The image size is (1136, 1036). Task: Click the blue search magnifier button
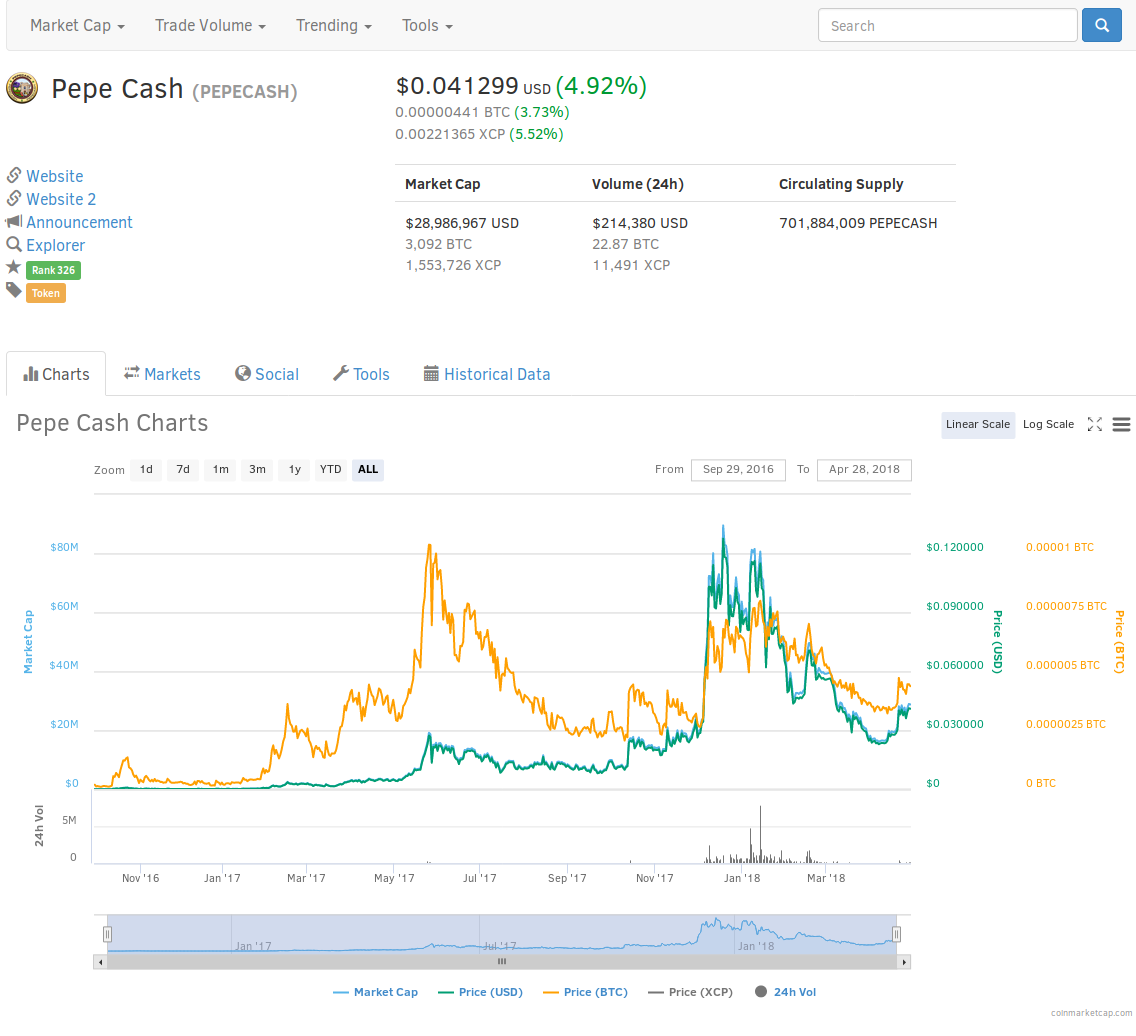pyautogui.click(x=1101, y=25)
